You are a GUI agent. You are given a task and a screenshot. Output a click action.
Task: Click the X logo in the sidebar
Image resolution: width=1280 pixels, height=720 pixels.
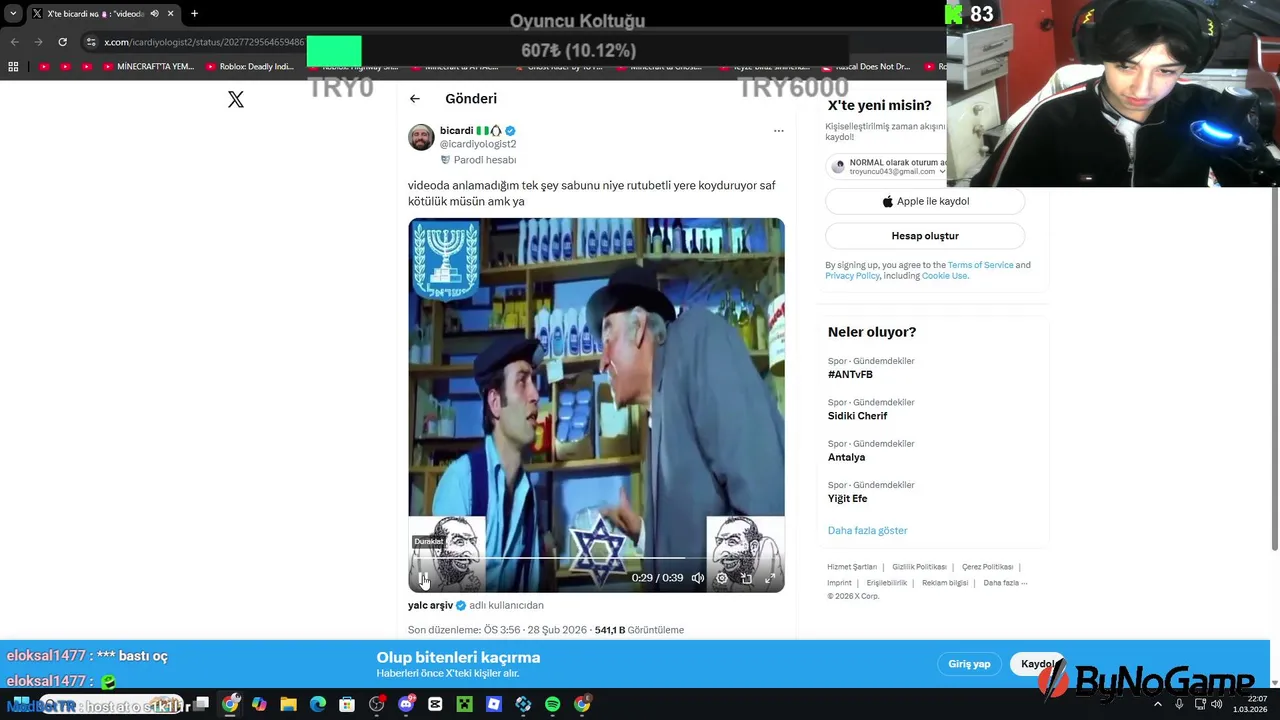coord(236,99)
